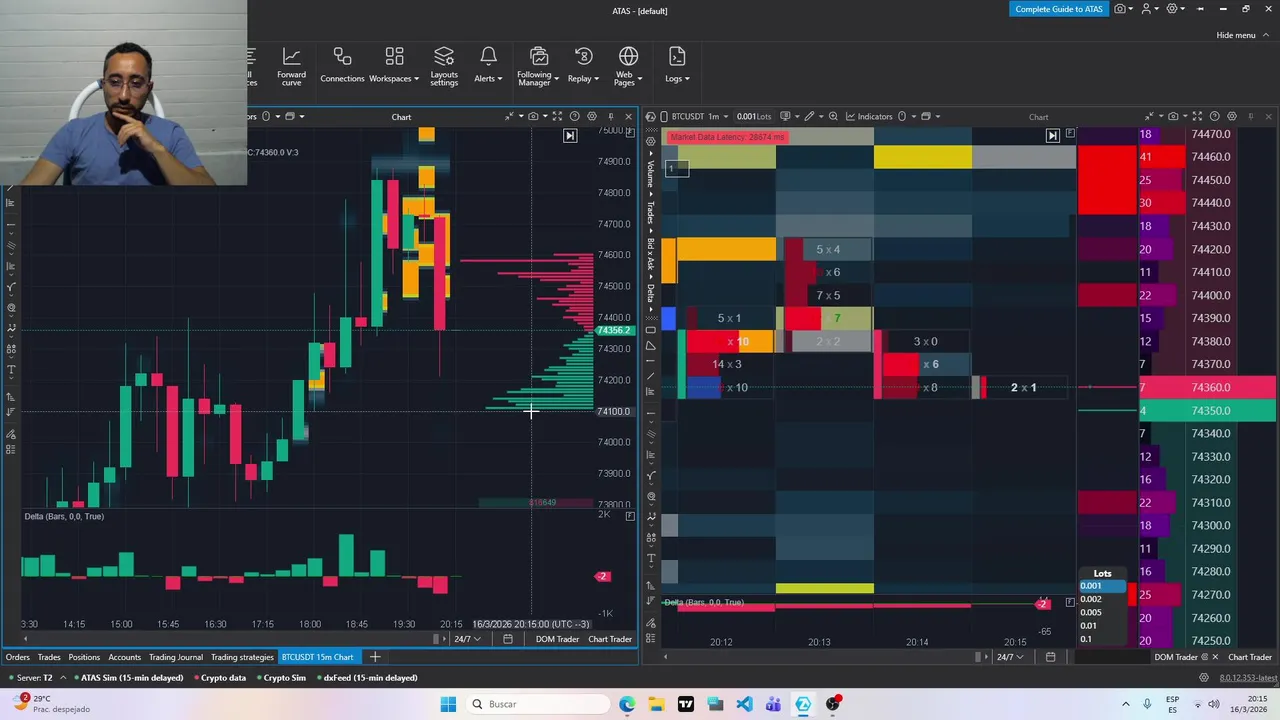Select 0.005 lot size

[1102, 612]
